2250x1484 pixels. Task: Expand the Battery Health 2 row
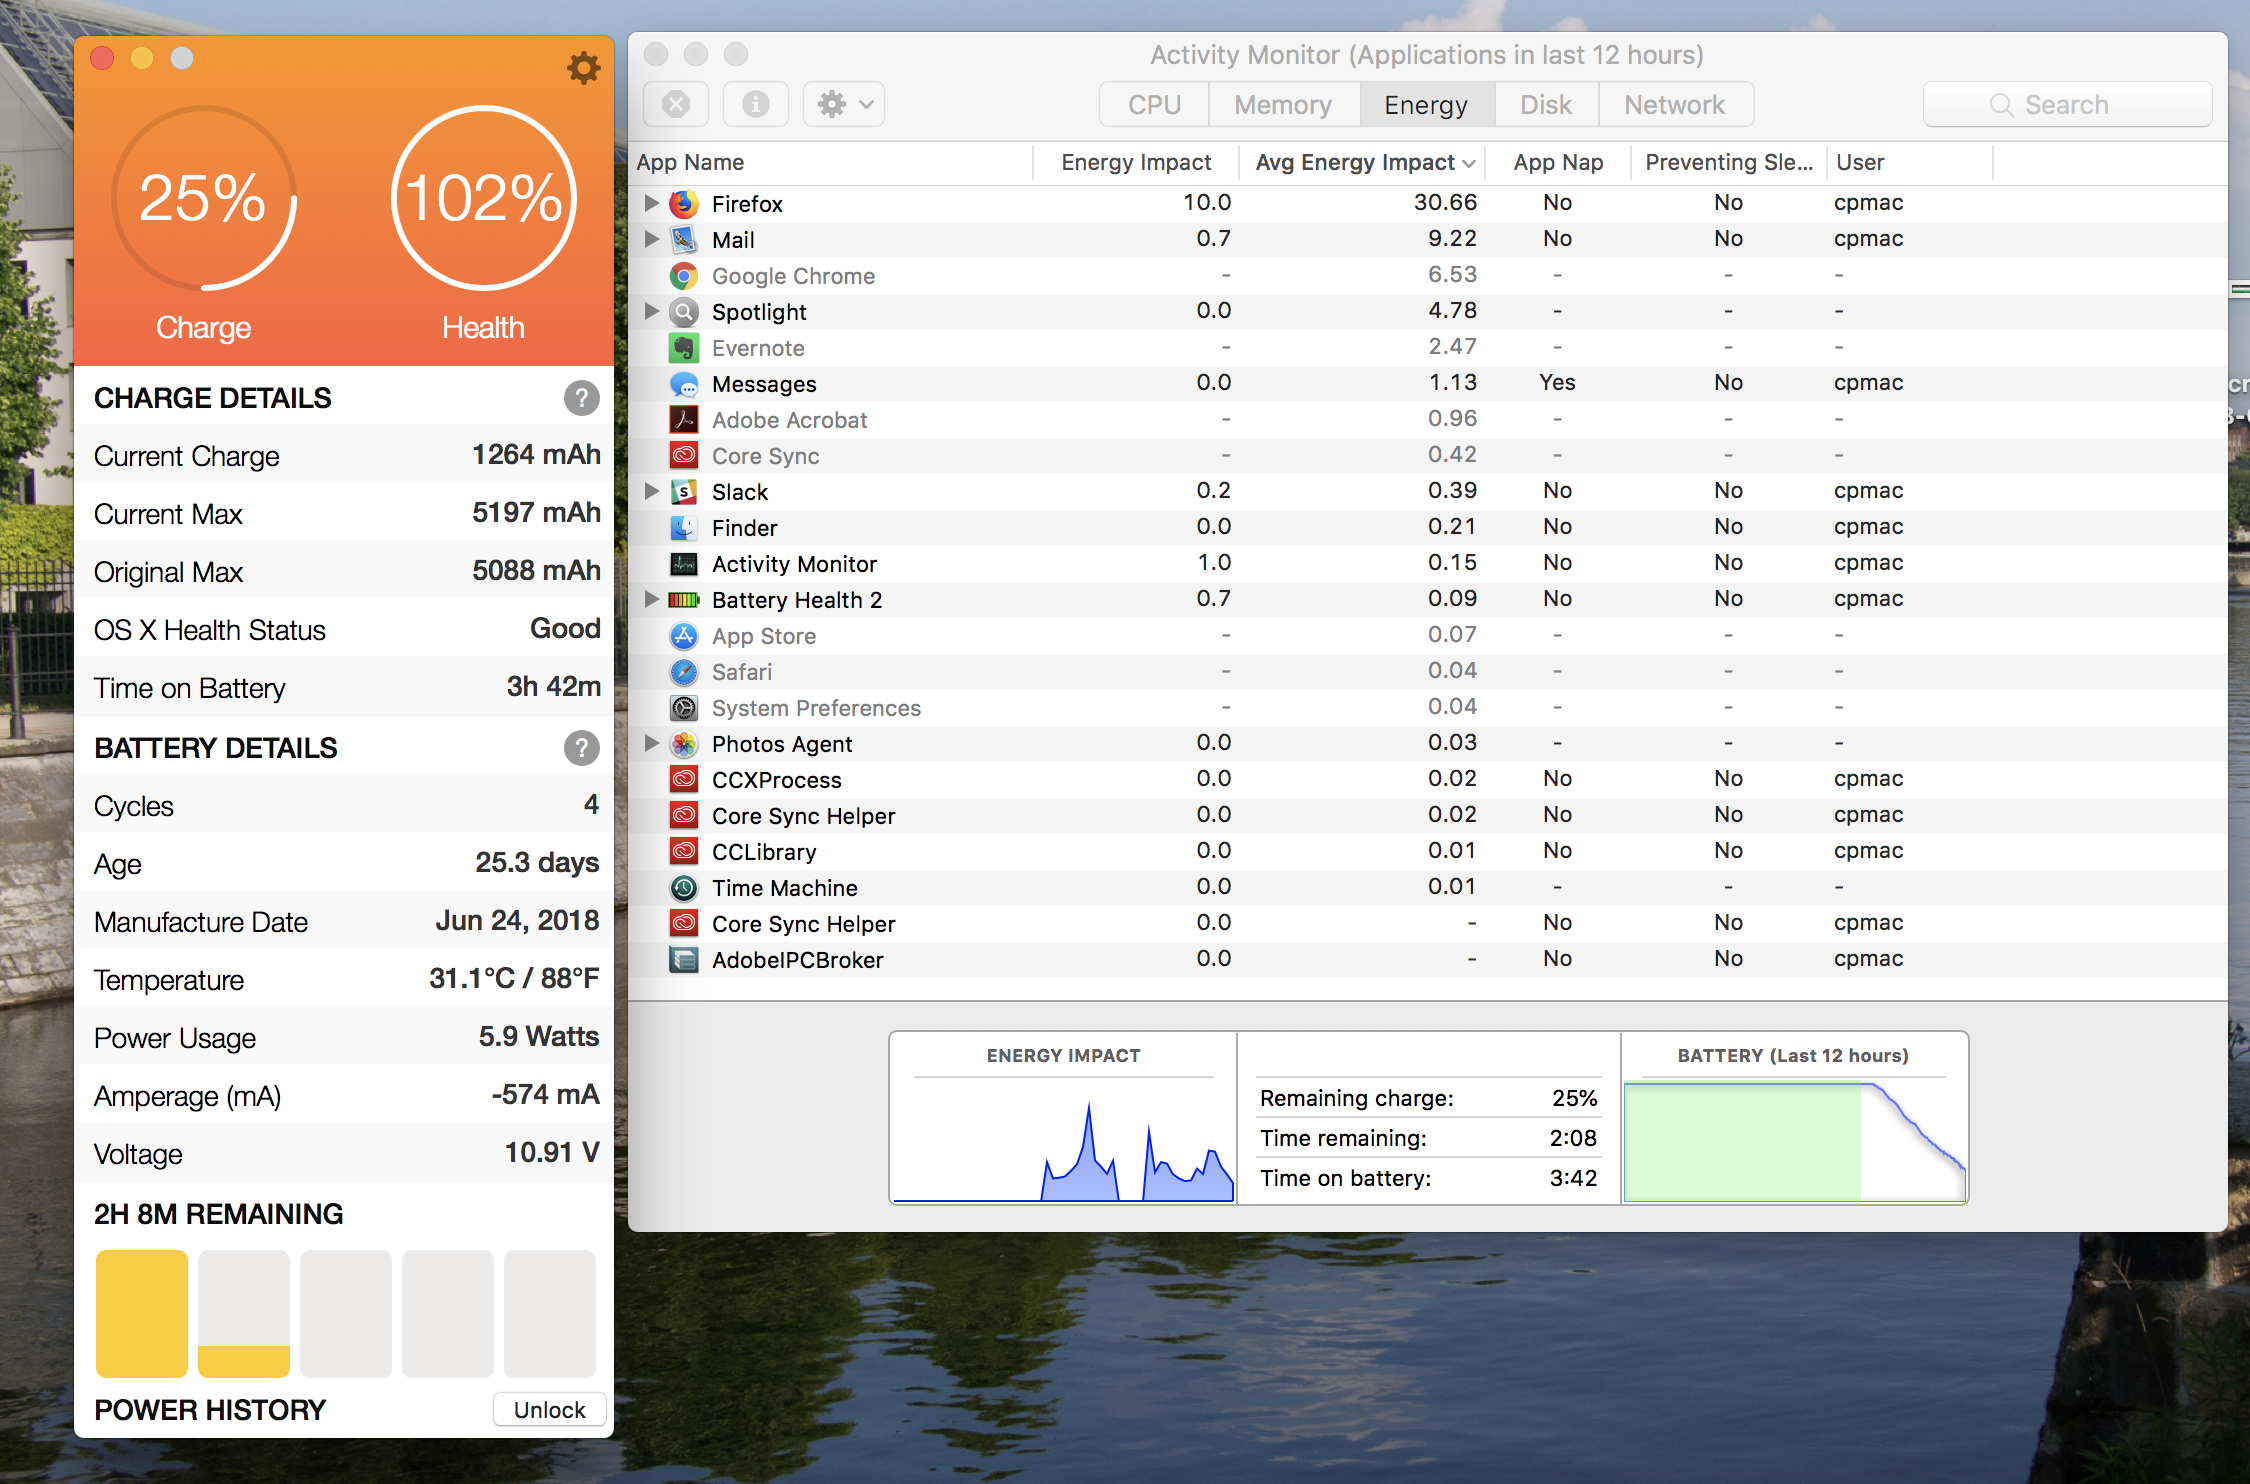651,599
